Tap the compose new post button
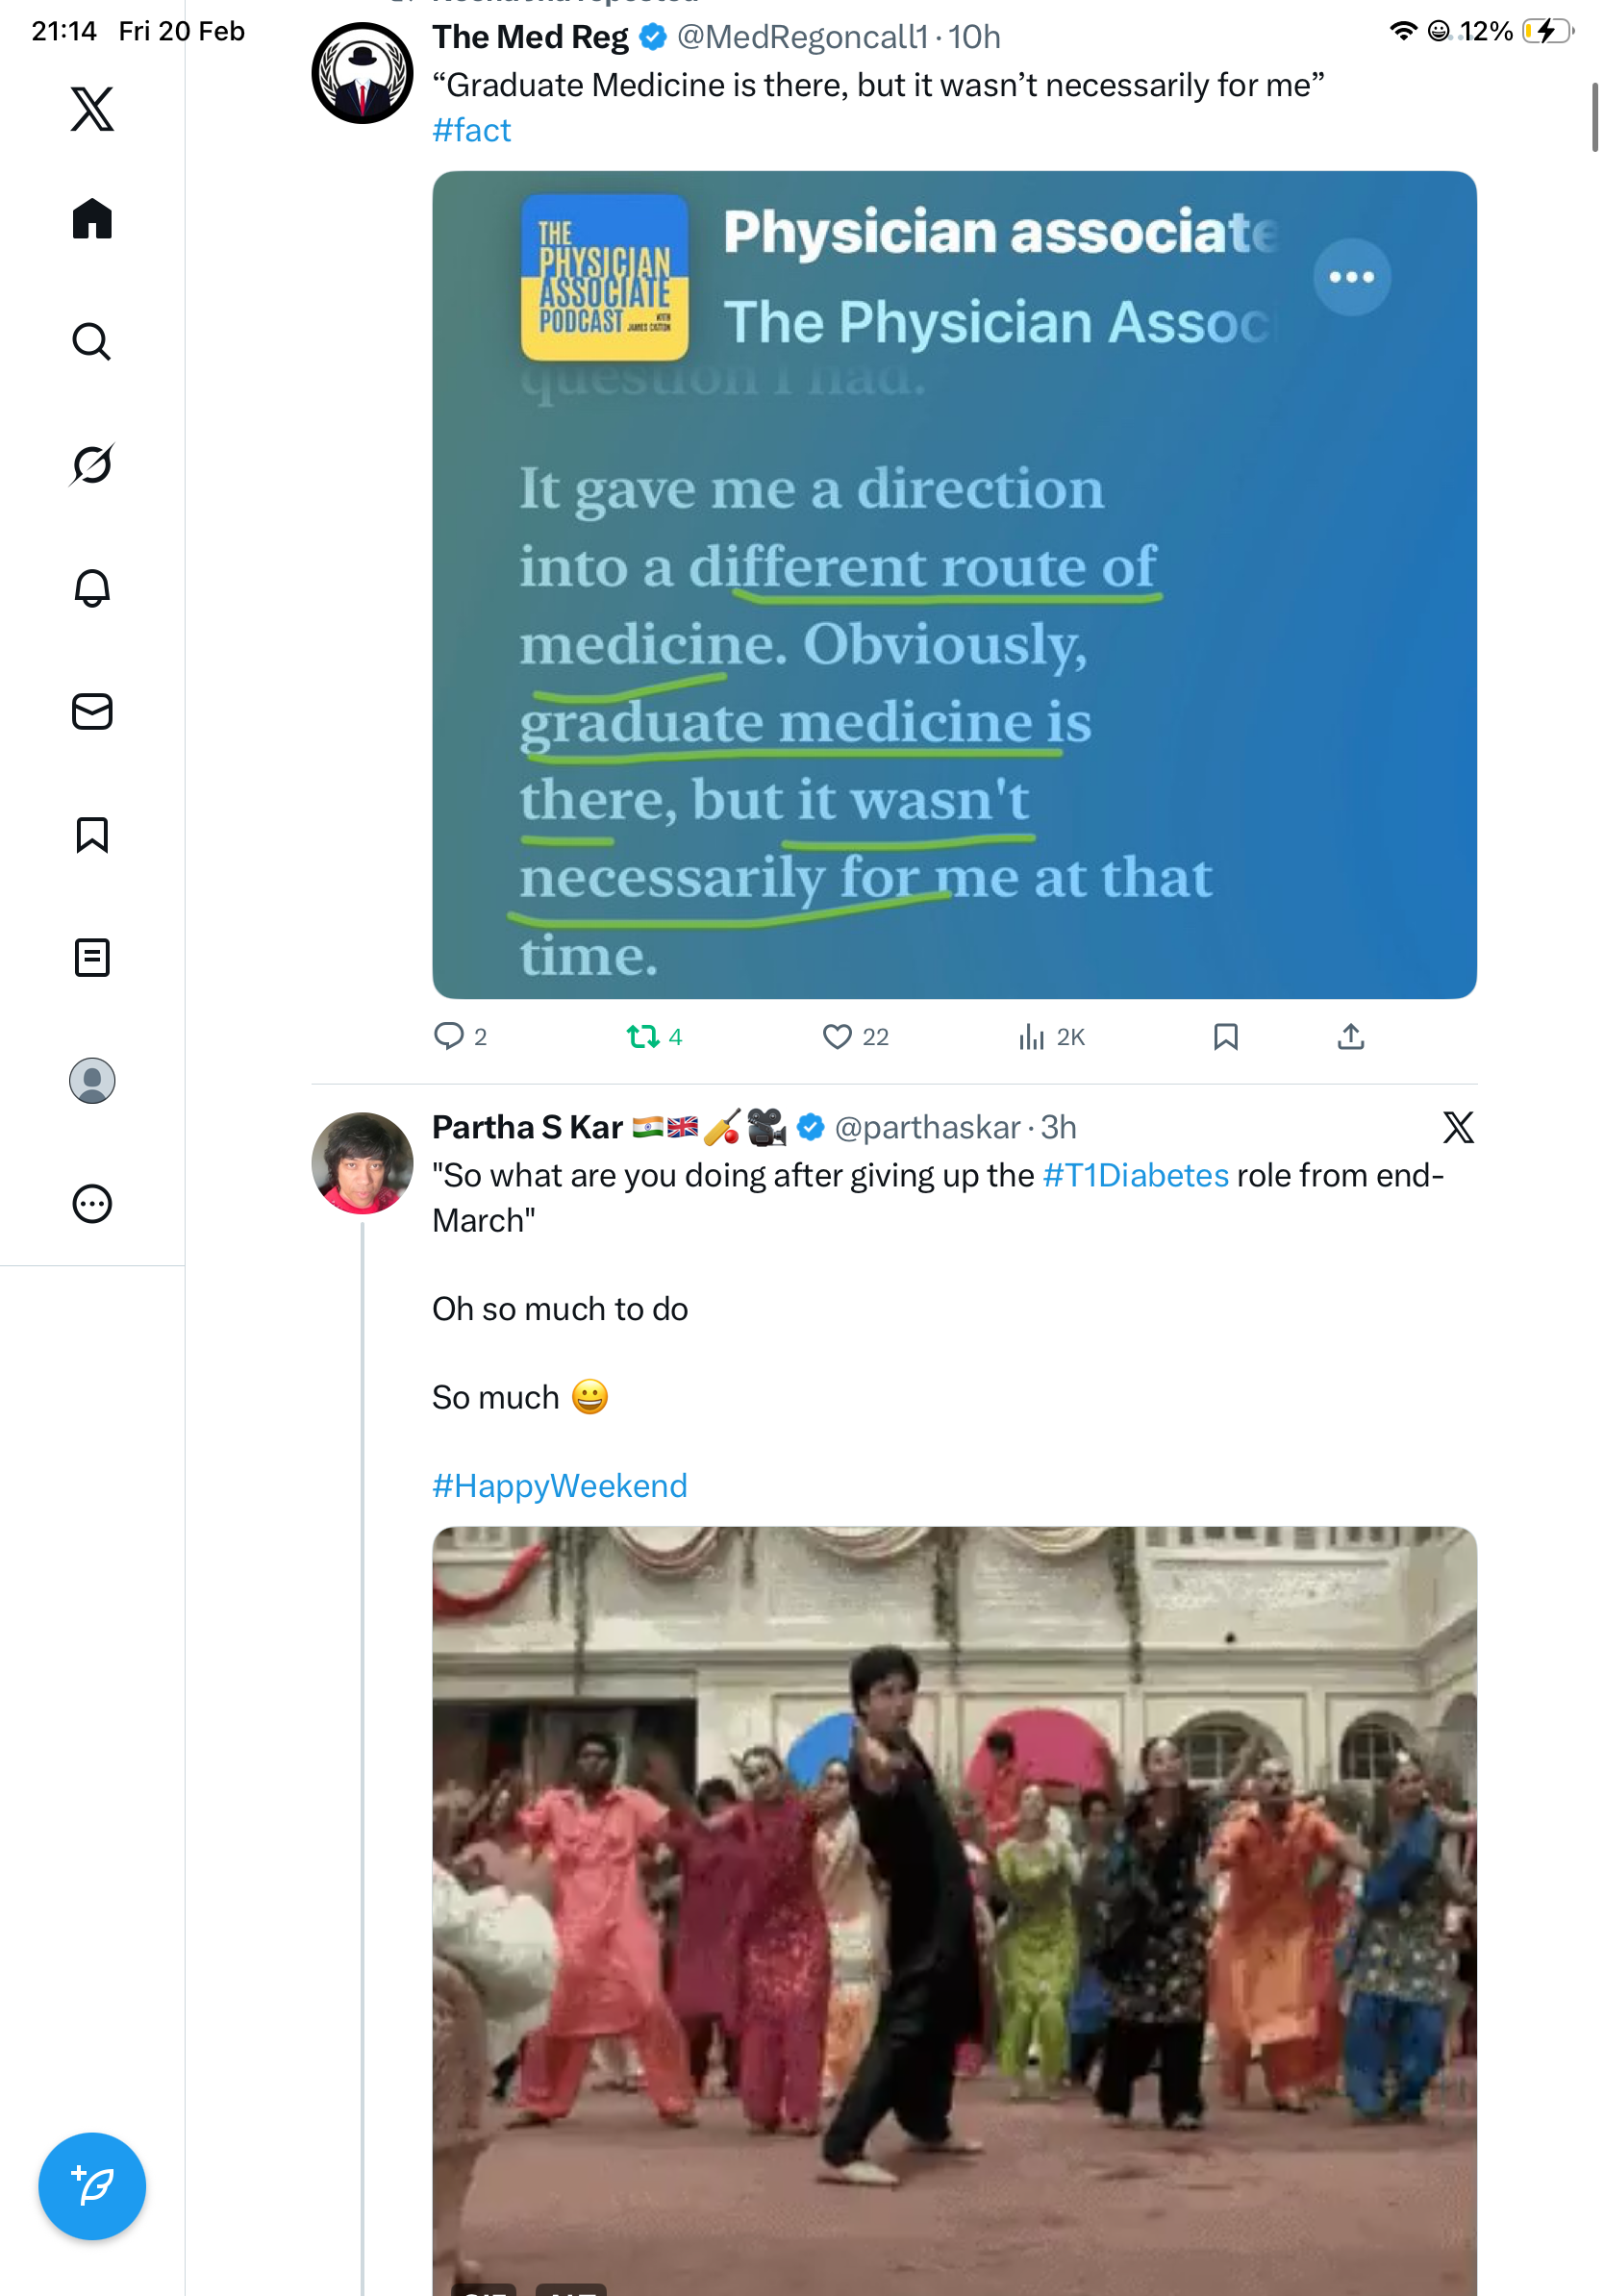1604x2296 pixels. point(92,2185)
